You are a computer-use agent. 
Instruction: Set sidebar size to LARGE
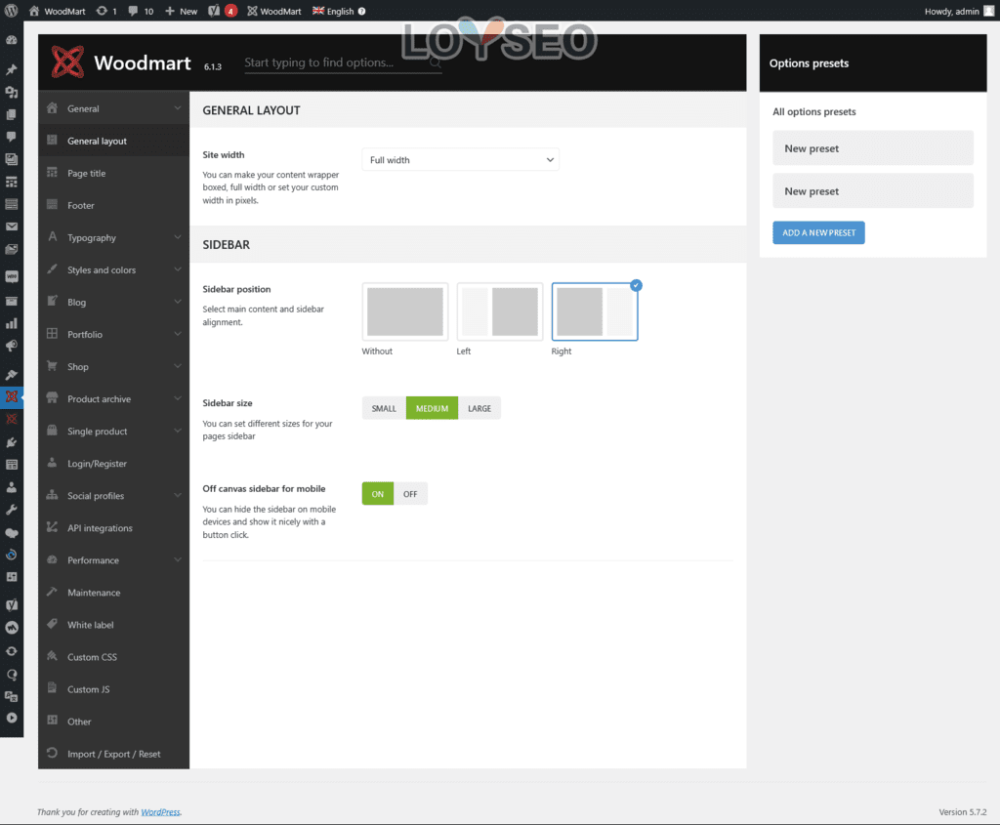point(480,408)
